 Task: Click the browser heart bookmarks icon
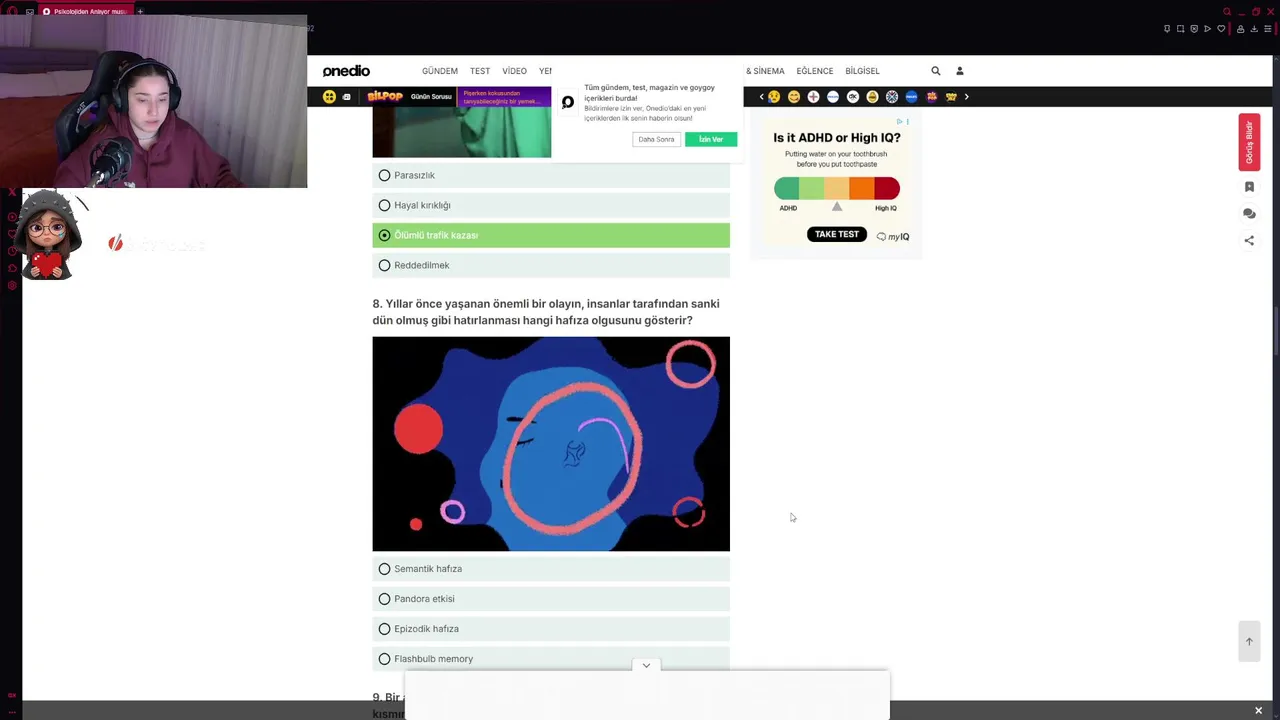(x=1221, y=29)
